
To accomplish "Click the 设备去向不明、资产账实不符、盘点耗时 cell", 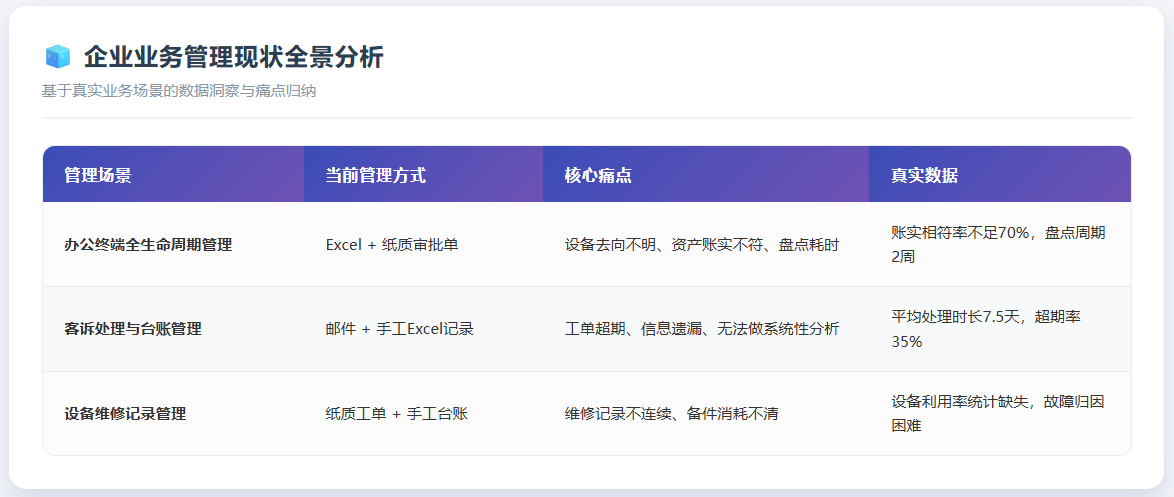I will [x=706, y=245].
